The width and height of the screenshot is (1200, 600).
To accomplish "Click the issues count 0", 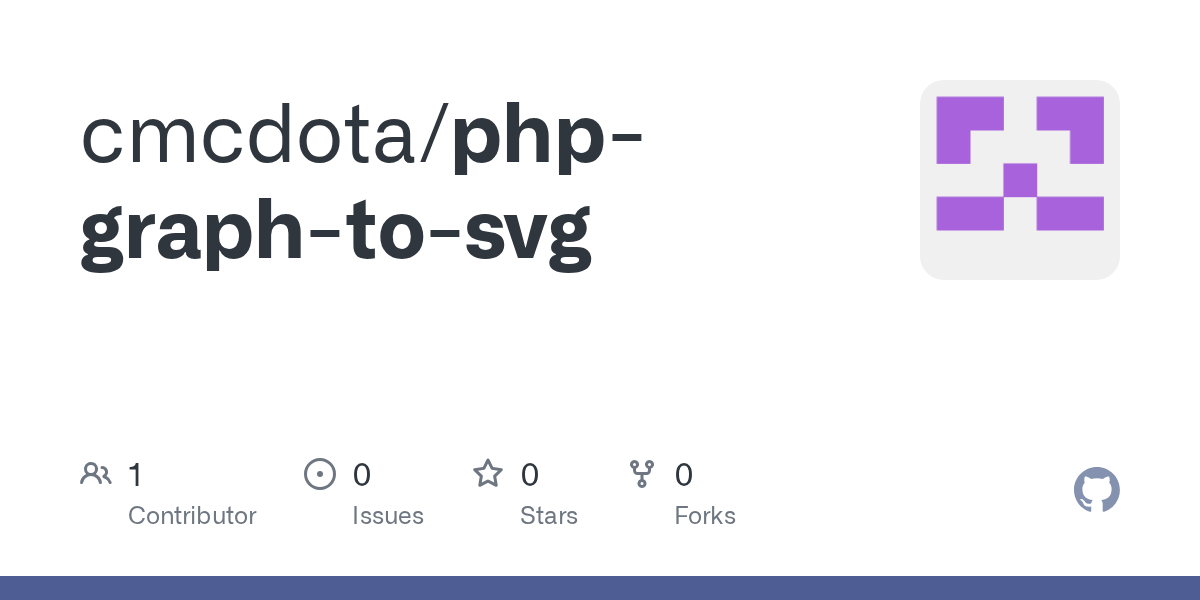I will [362, 474].
